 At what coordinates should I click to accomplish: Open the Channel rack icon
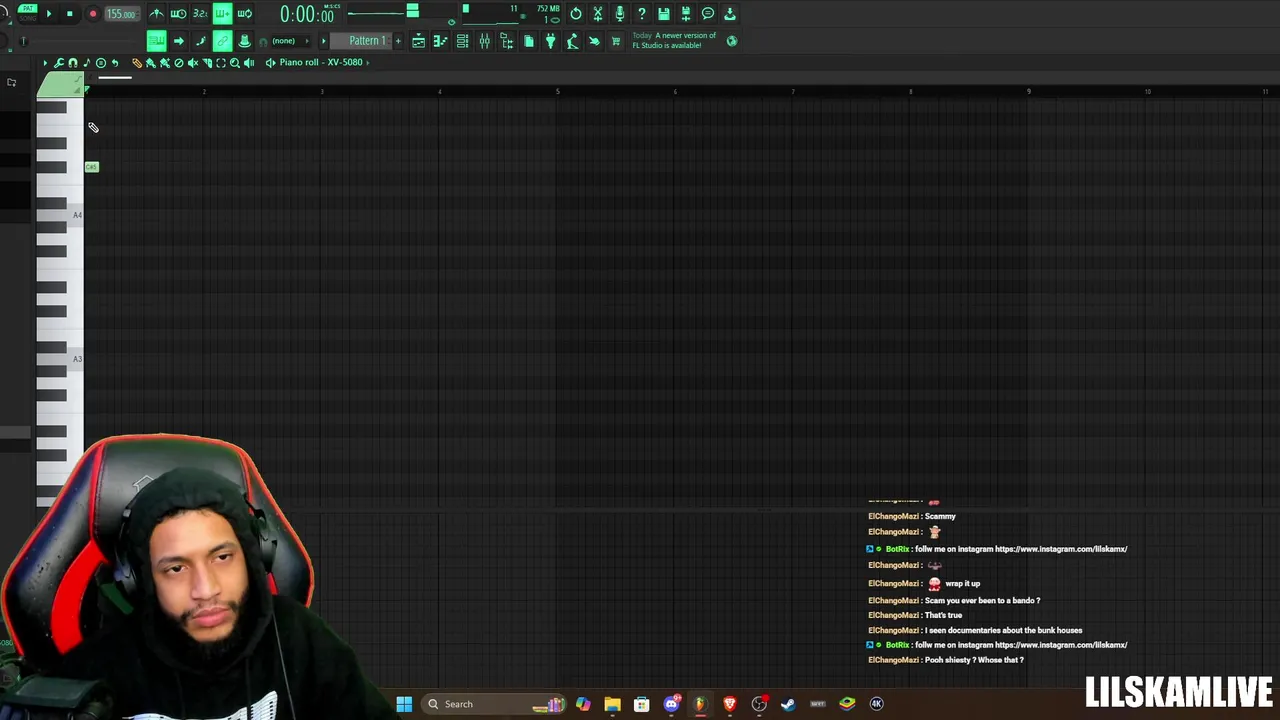click(463, 41)
